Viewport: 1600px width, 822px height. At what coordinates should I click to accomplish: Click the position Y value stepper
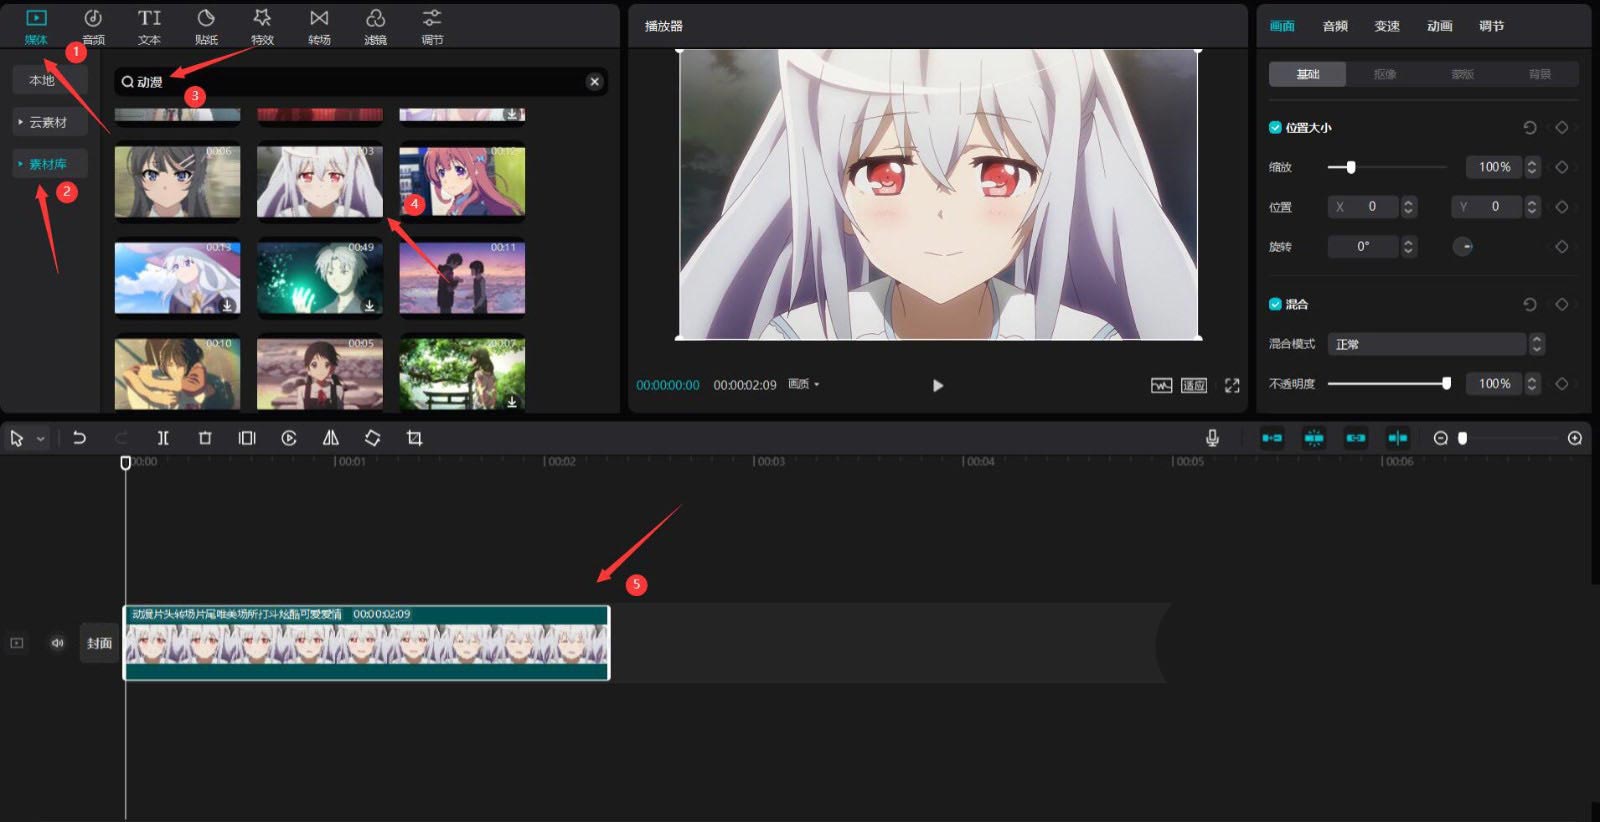pyautogui.click(x=1532, y=207)
